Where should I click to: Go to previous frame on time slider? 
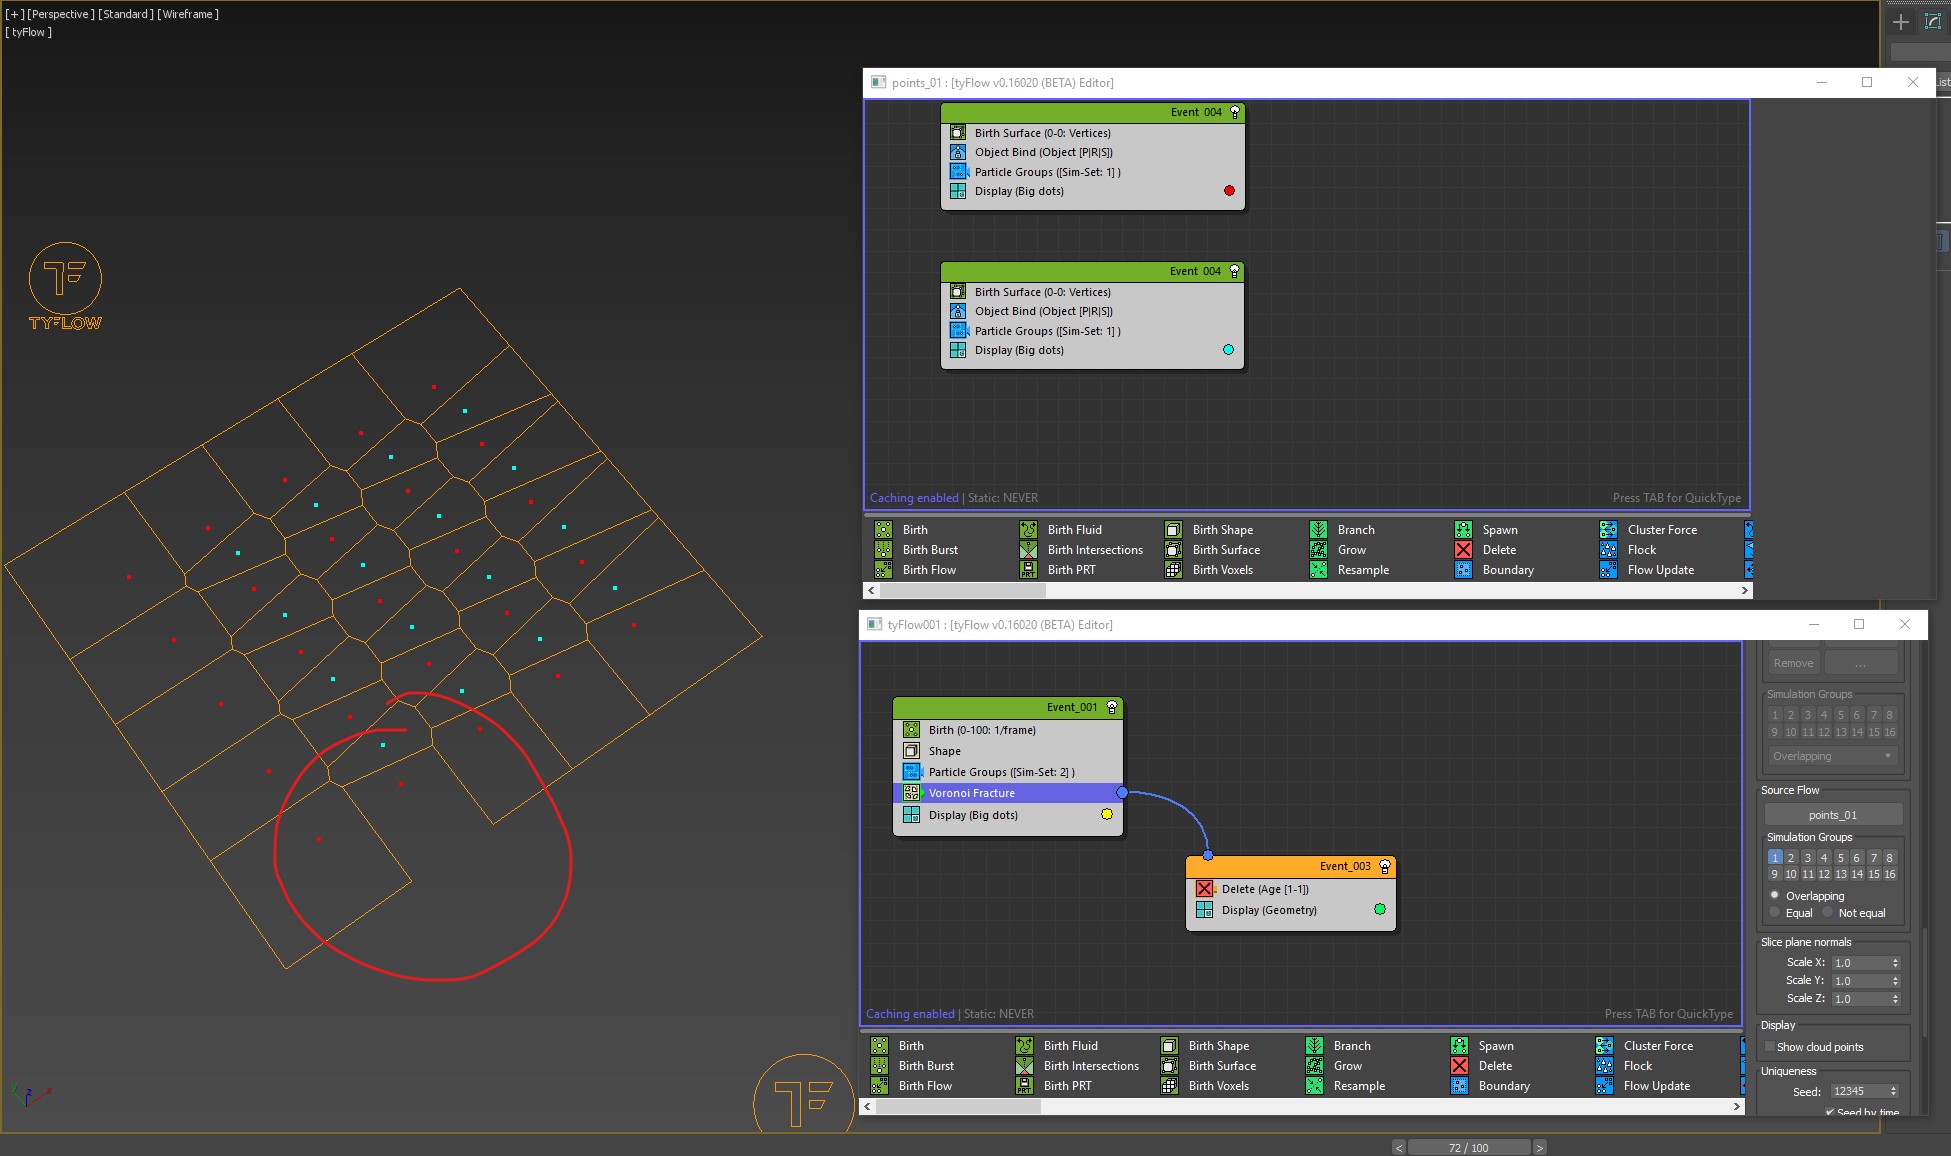(1399, 1147)
